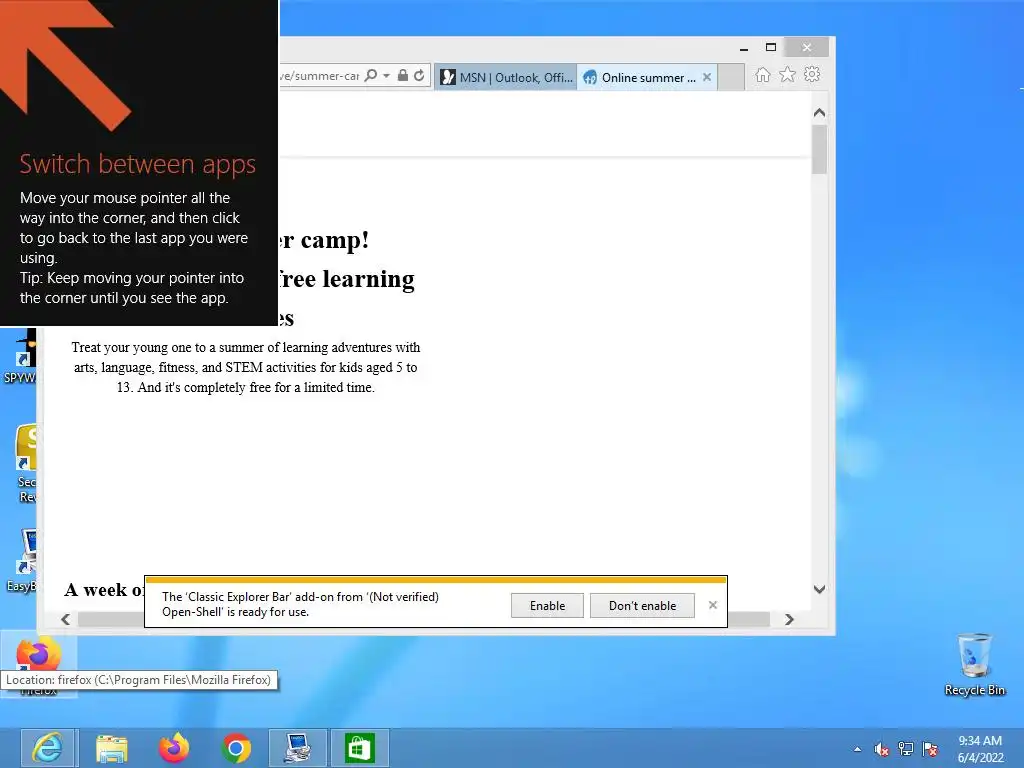The image size is (1024, 768).
Task: Open the Windows Store taskbar icon
Action: click(360, 748)
